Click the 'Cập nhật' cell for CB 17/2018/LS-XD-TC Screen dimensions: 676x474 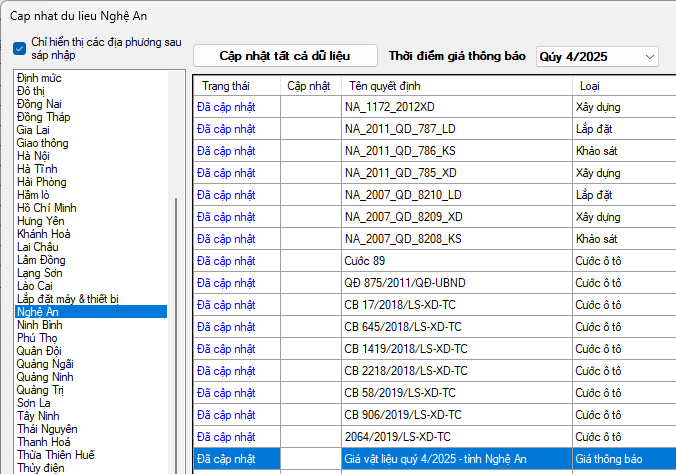[x=310, y=305]
